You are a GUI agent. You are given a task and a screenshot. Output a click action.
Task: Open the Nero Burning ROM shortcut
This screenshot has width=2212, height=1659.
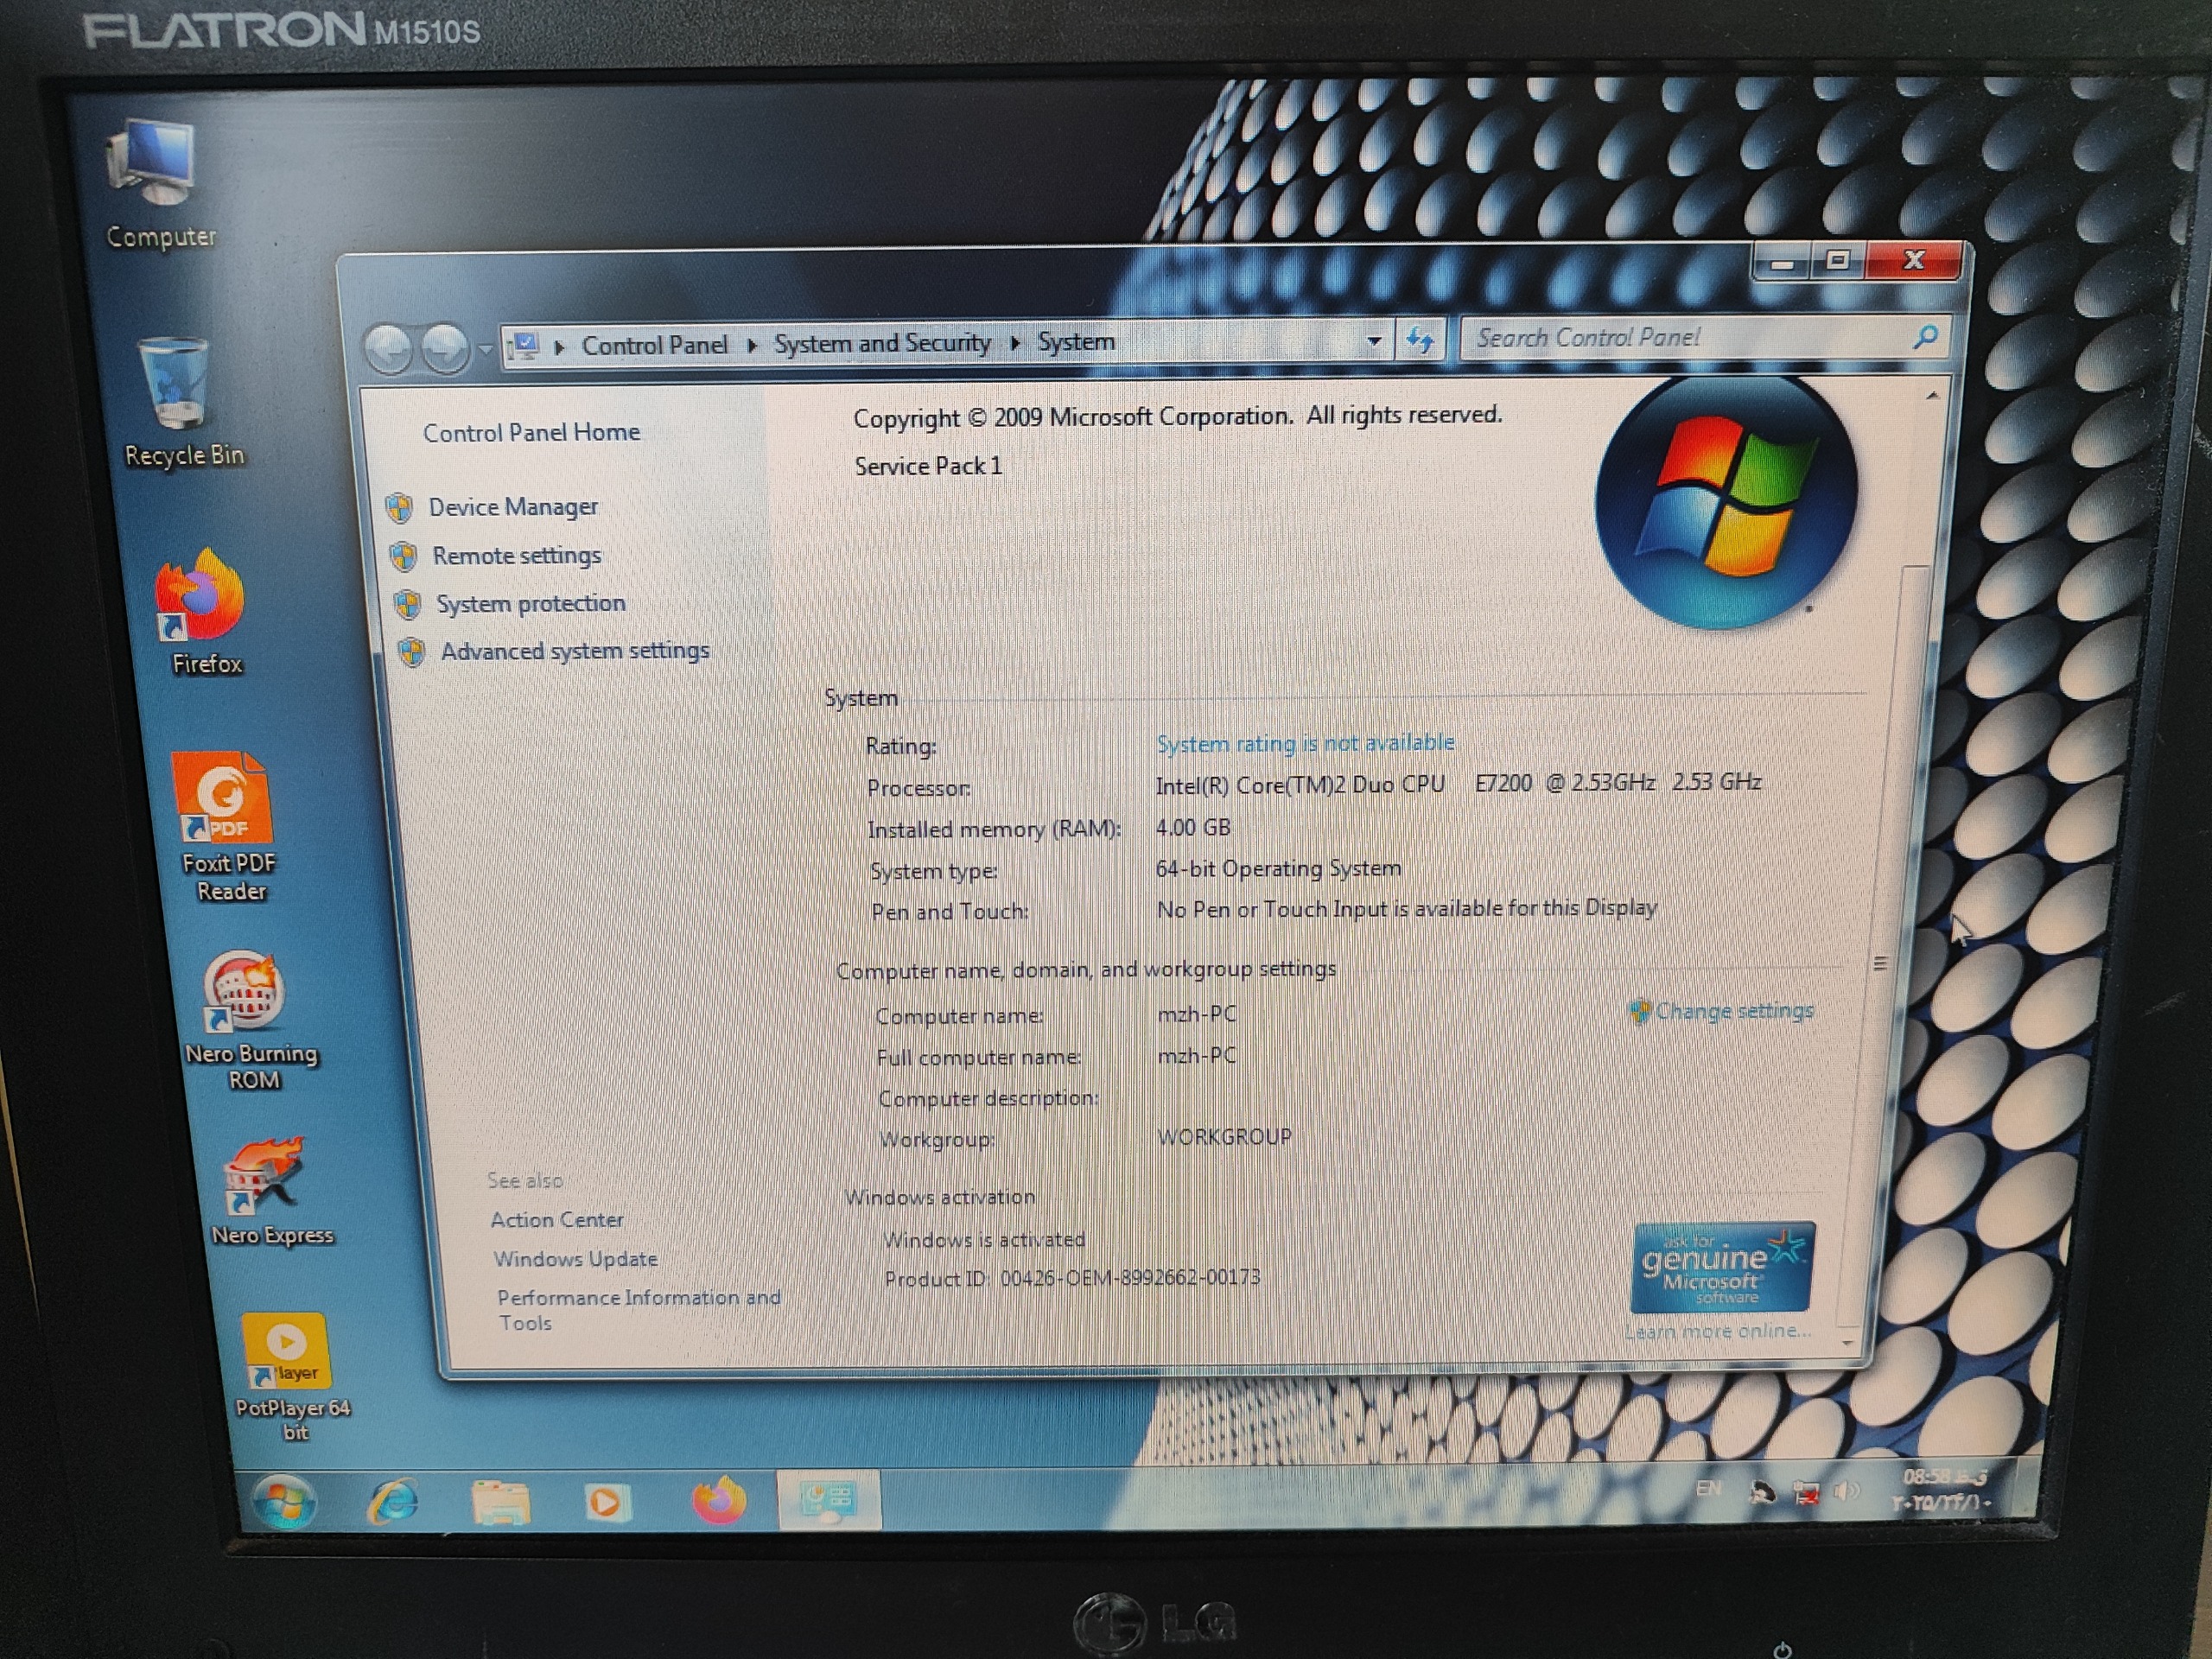(244, 992)
